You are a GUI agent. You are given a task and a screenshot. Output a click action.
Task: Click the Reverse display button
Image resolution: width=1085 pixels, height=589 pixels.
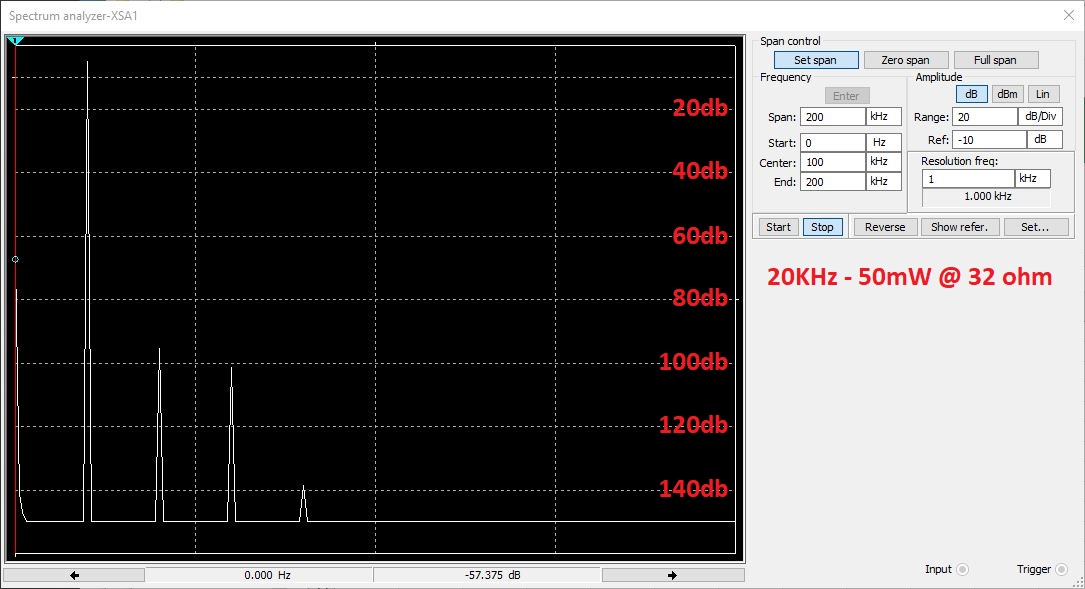(x=885, y=227)
